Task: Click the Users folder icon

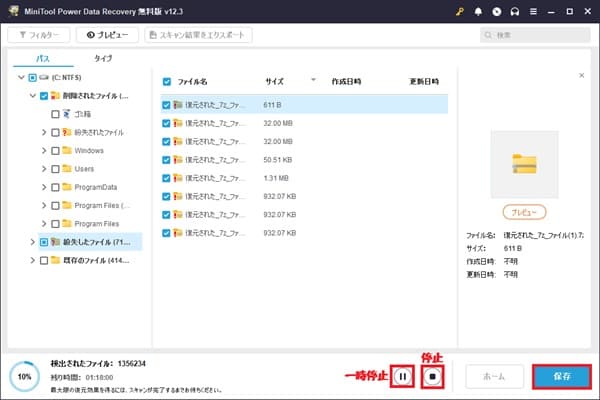Action: [x=67, y=168]
